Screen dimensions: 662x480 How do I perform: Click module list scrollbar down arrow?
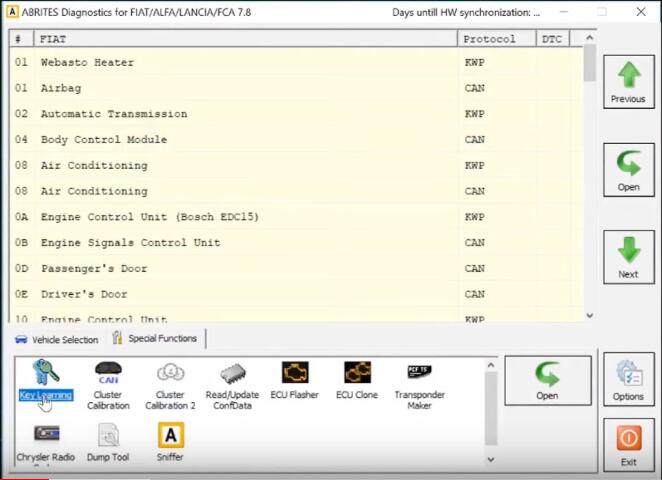pos(590,315)
